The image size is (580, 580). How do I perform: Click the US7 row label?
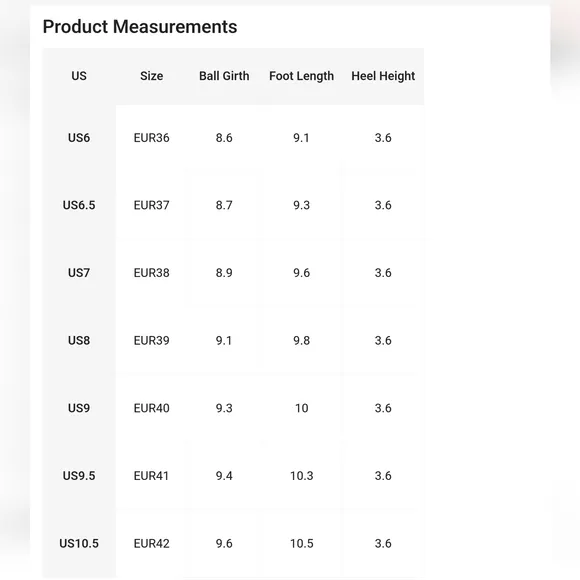point(79,273)
